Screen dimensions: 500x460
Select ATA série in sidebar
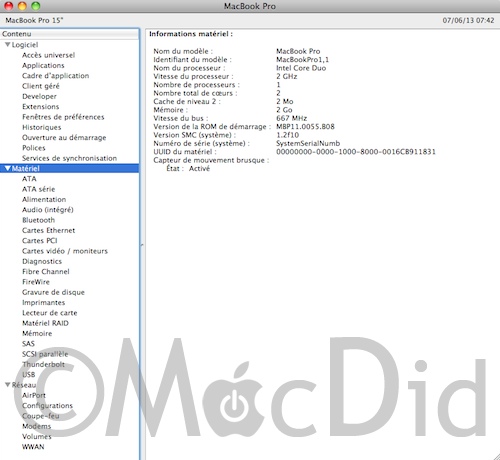point(38,189)
